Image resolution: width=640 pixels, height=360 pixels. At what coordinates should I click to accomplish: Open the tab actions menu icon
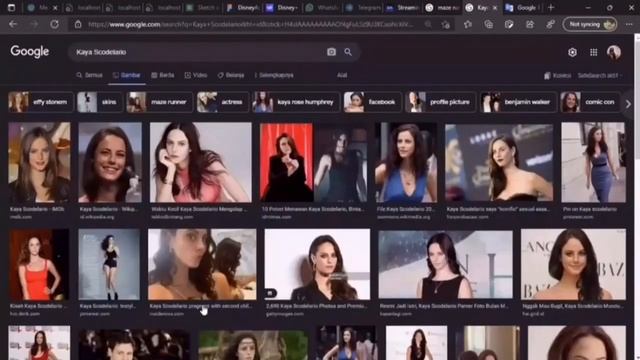pos(11,7)
